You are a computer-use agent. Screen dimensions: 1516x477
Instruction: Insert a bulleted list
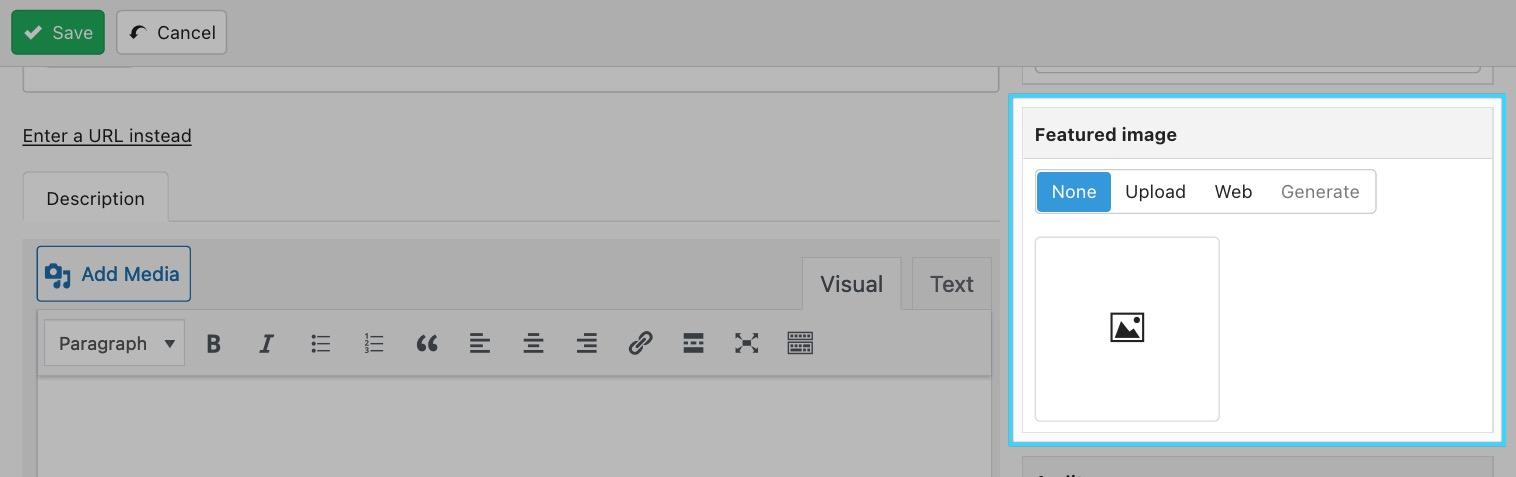(x=320, y=344)
